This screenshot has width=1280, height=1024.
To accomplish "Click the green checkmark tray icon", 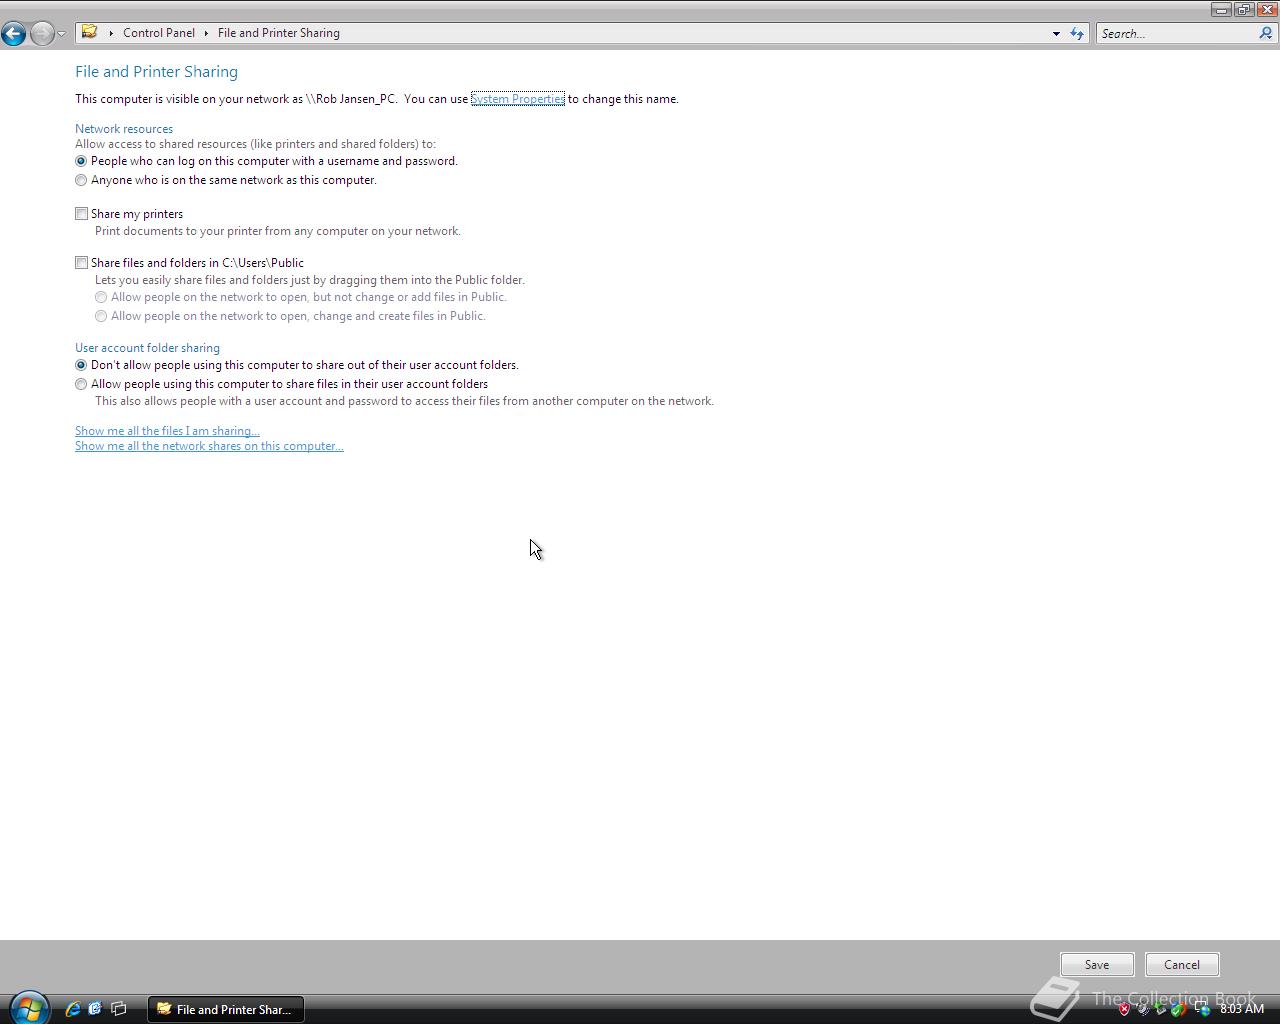I will coord(1180,1010).
